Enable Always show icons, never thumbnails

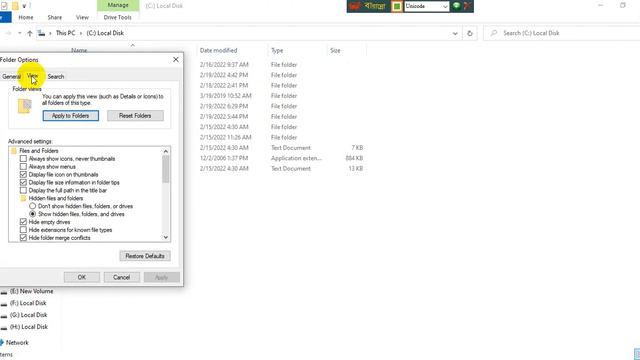pos(23,159)
